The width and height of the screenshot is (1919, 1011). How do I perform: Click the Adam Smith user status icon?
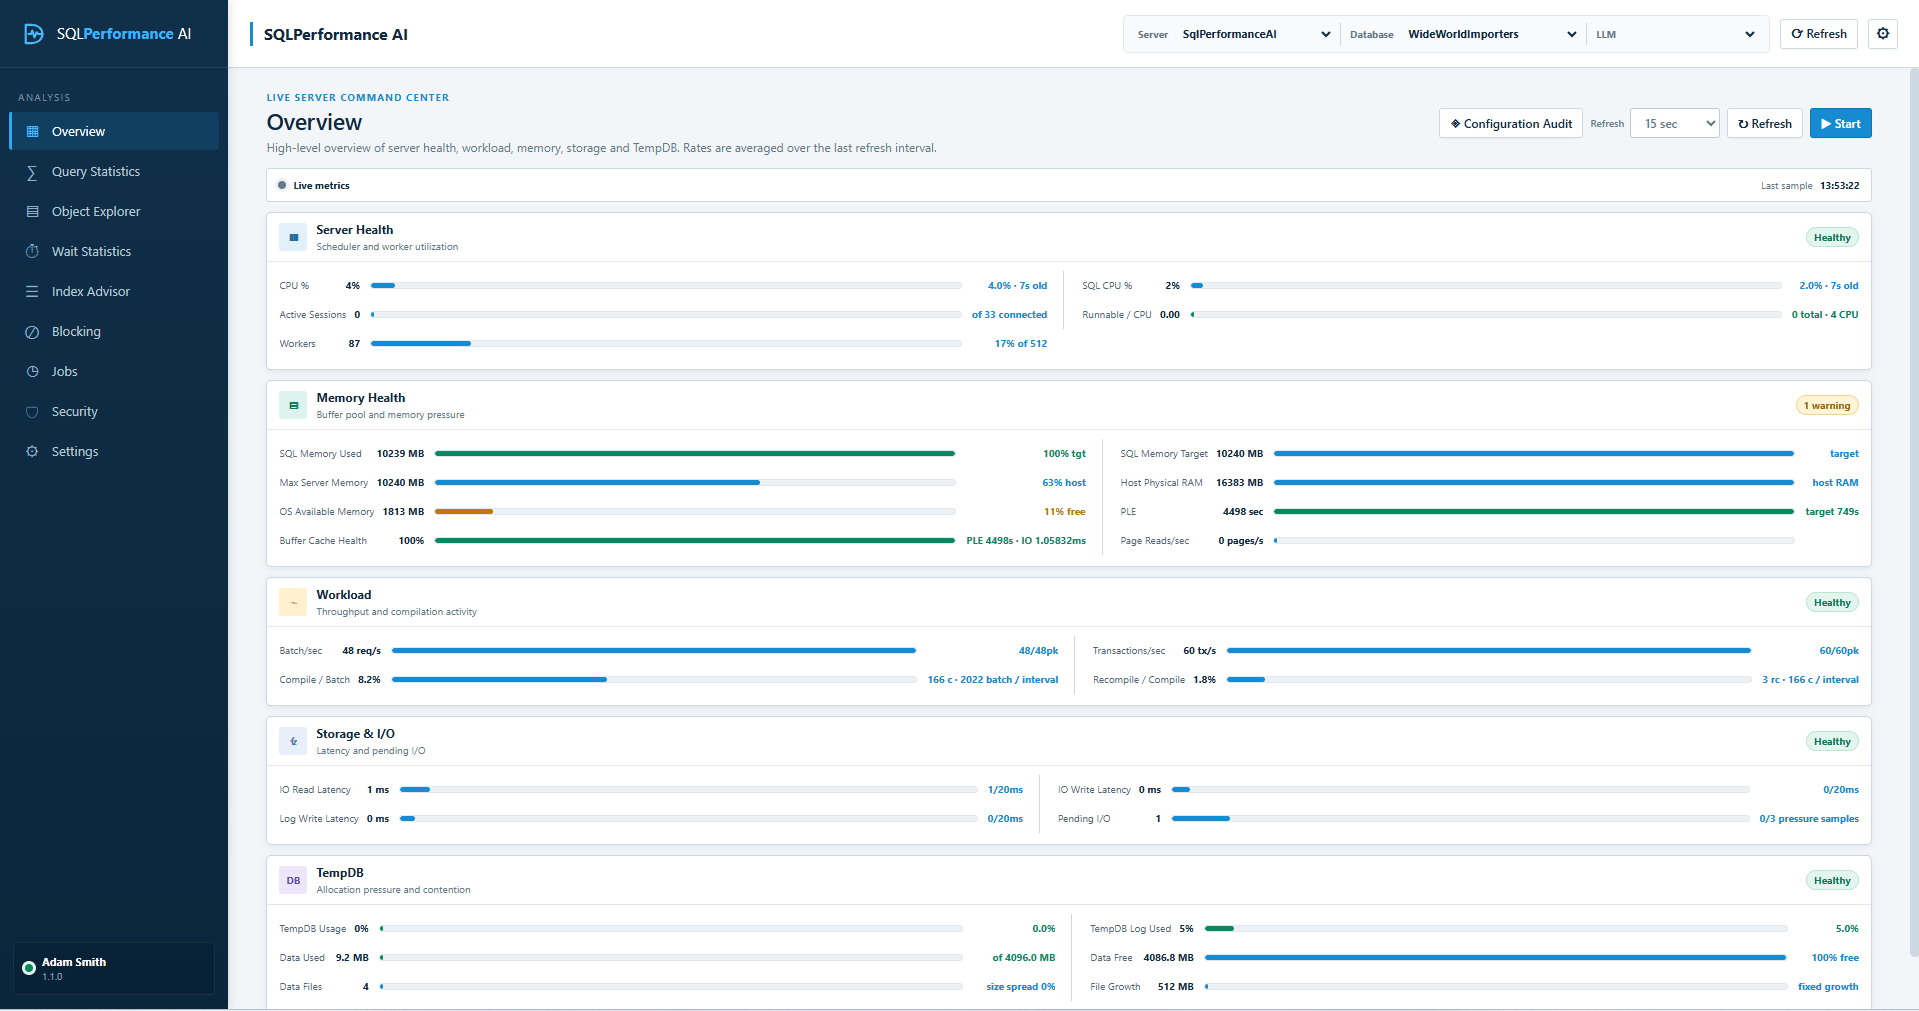point(29,968)
